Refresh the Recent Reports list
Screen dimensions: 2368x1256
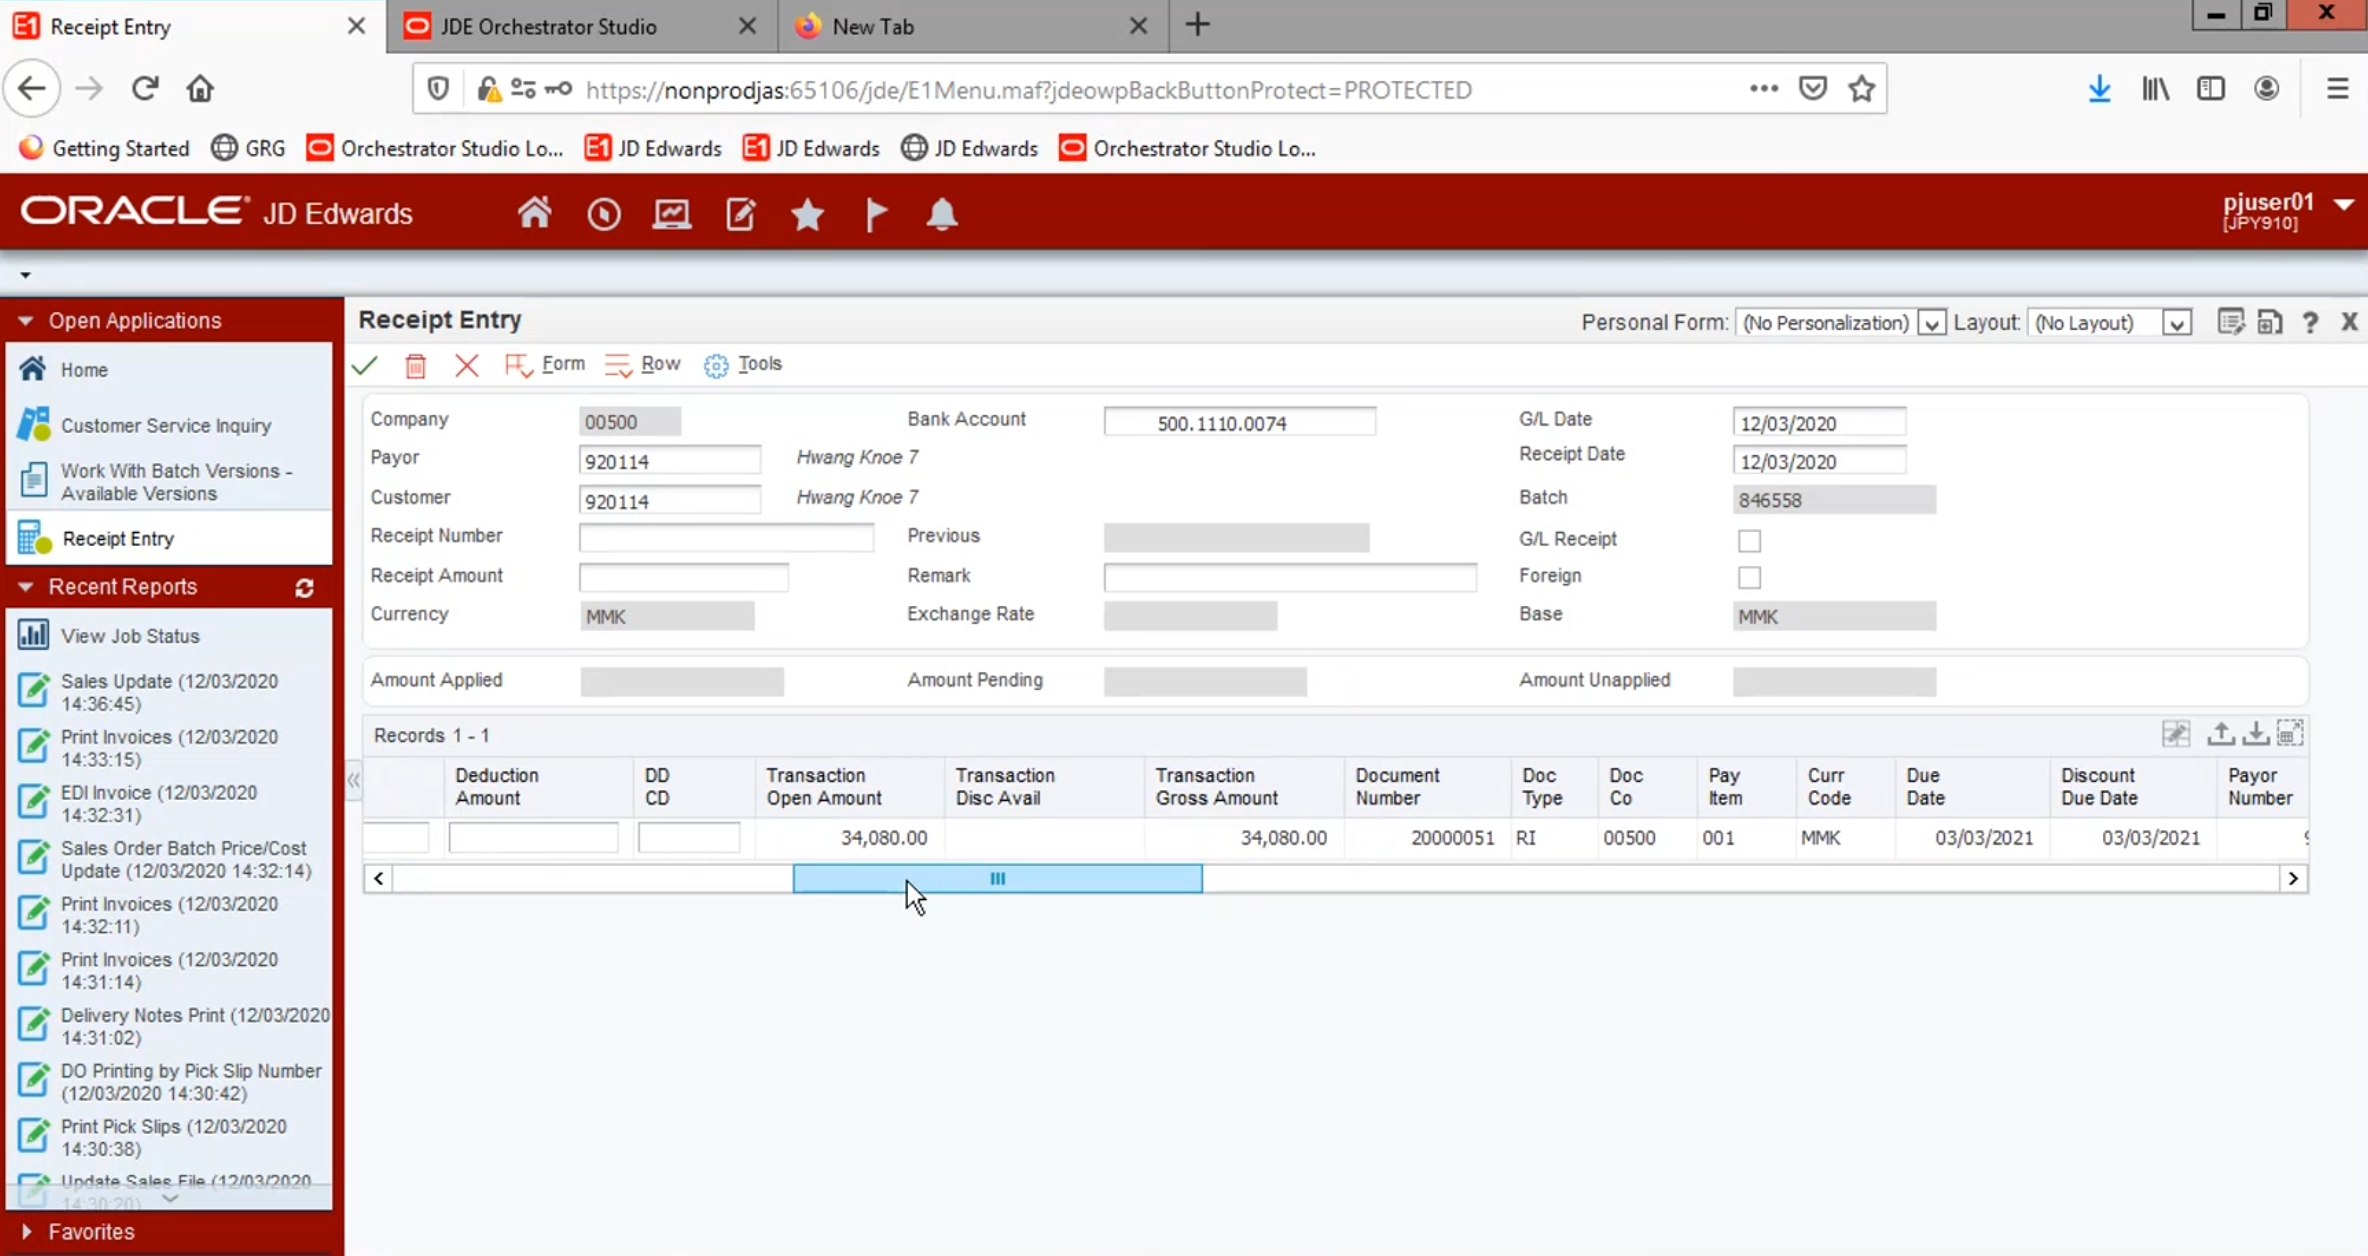tap(305, 588)
